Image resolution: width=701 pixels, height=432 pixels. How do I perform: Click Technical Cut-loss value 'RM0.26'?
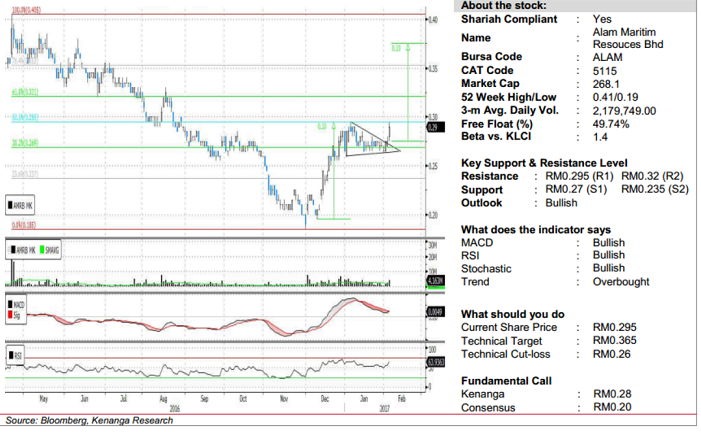[x=611, y=354]
